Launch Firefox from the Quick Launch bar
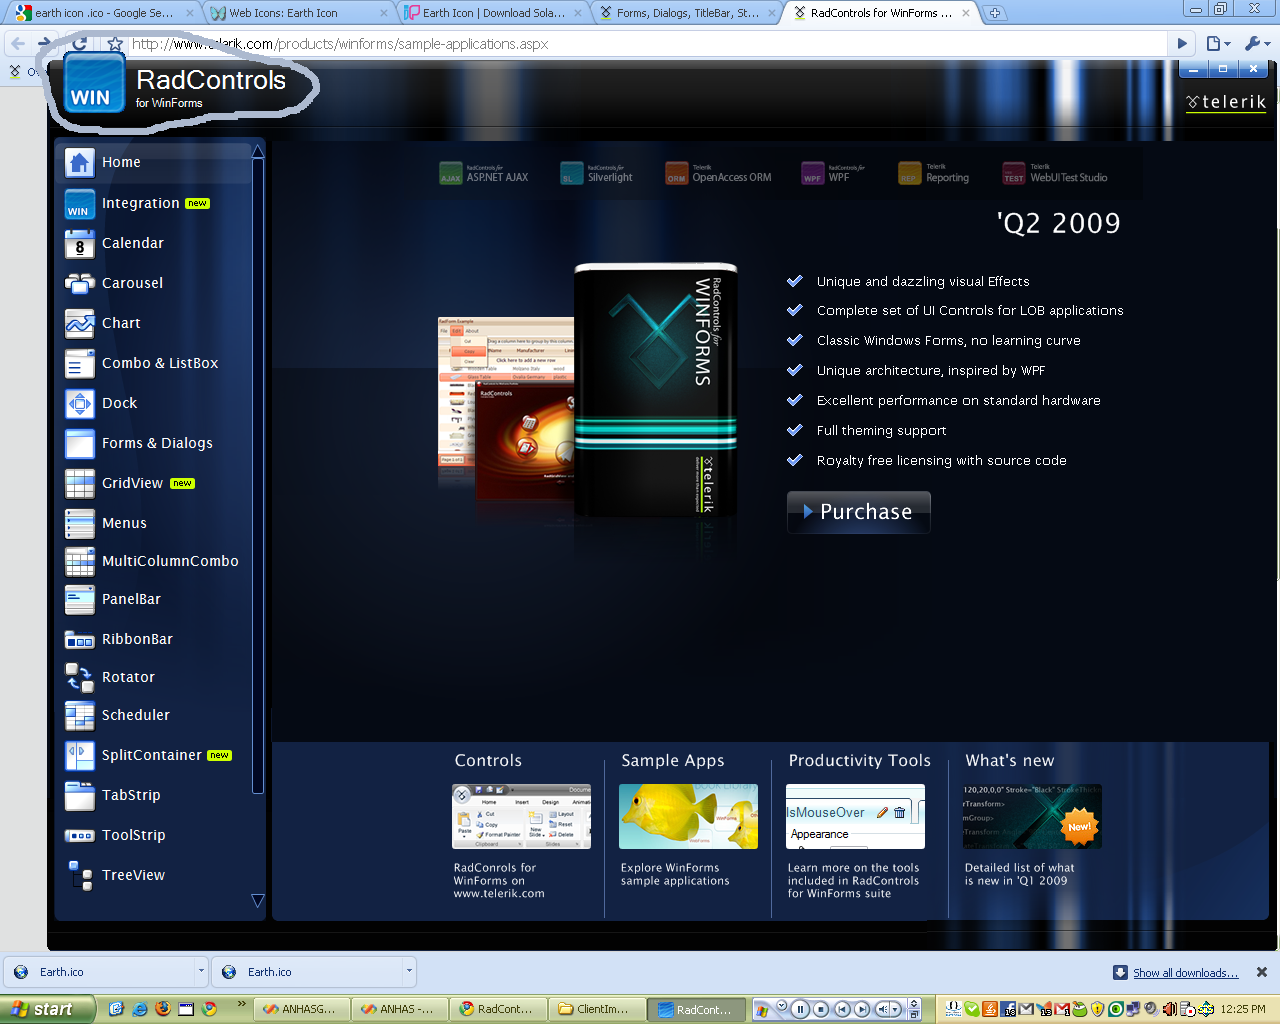 (163, 1009)
